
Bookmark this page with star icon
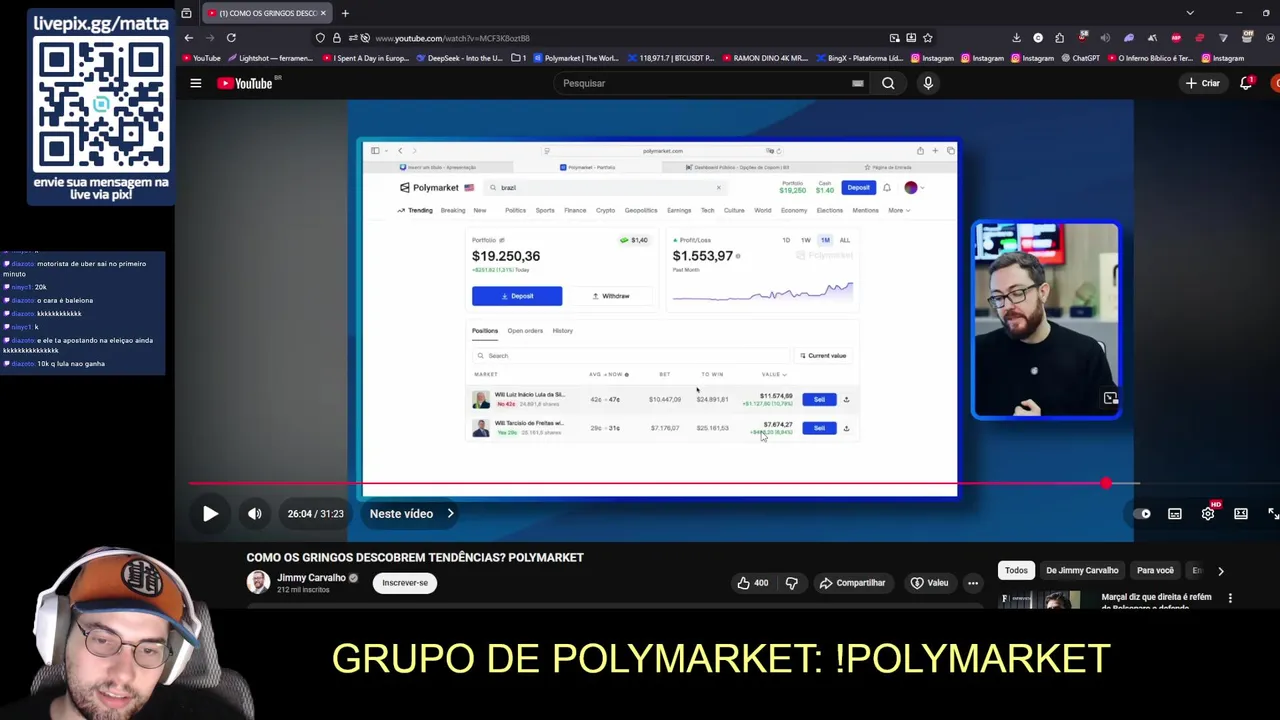tap(928, 38)
